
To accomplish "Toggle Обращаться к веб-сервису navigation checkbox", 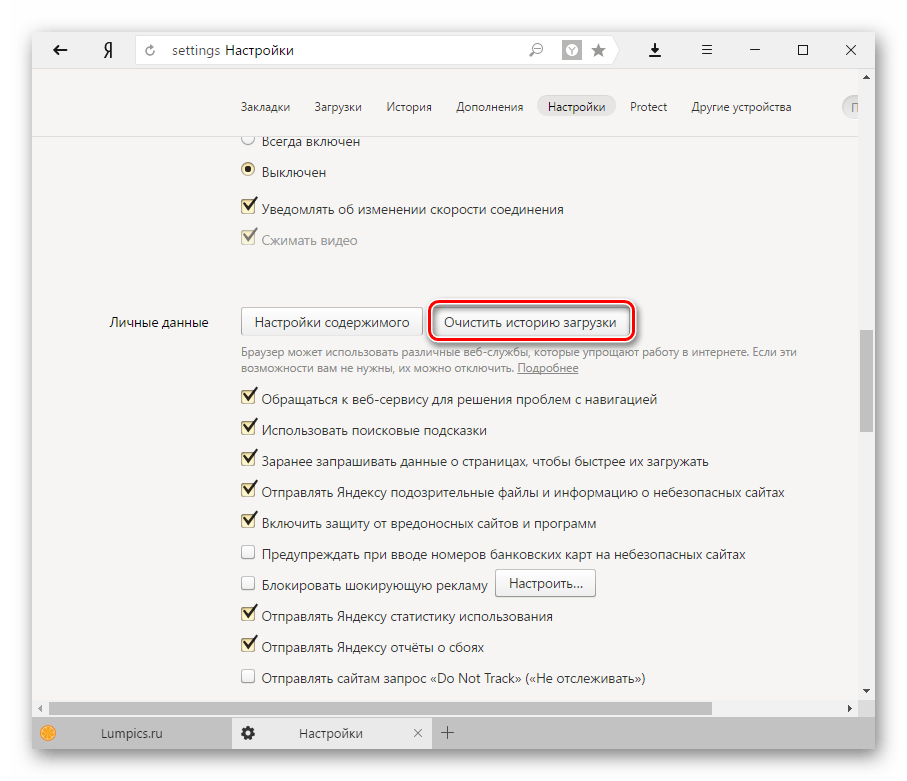I will tap(249, 396).
